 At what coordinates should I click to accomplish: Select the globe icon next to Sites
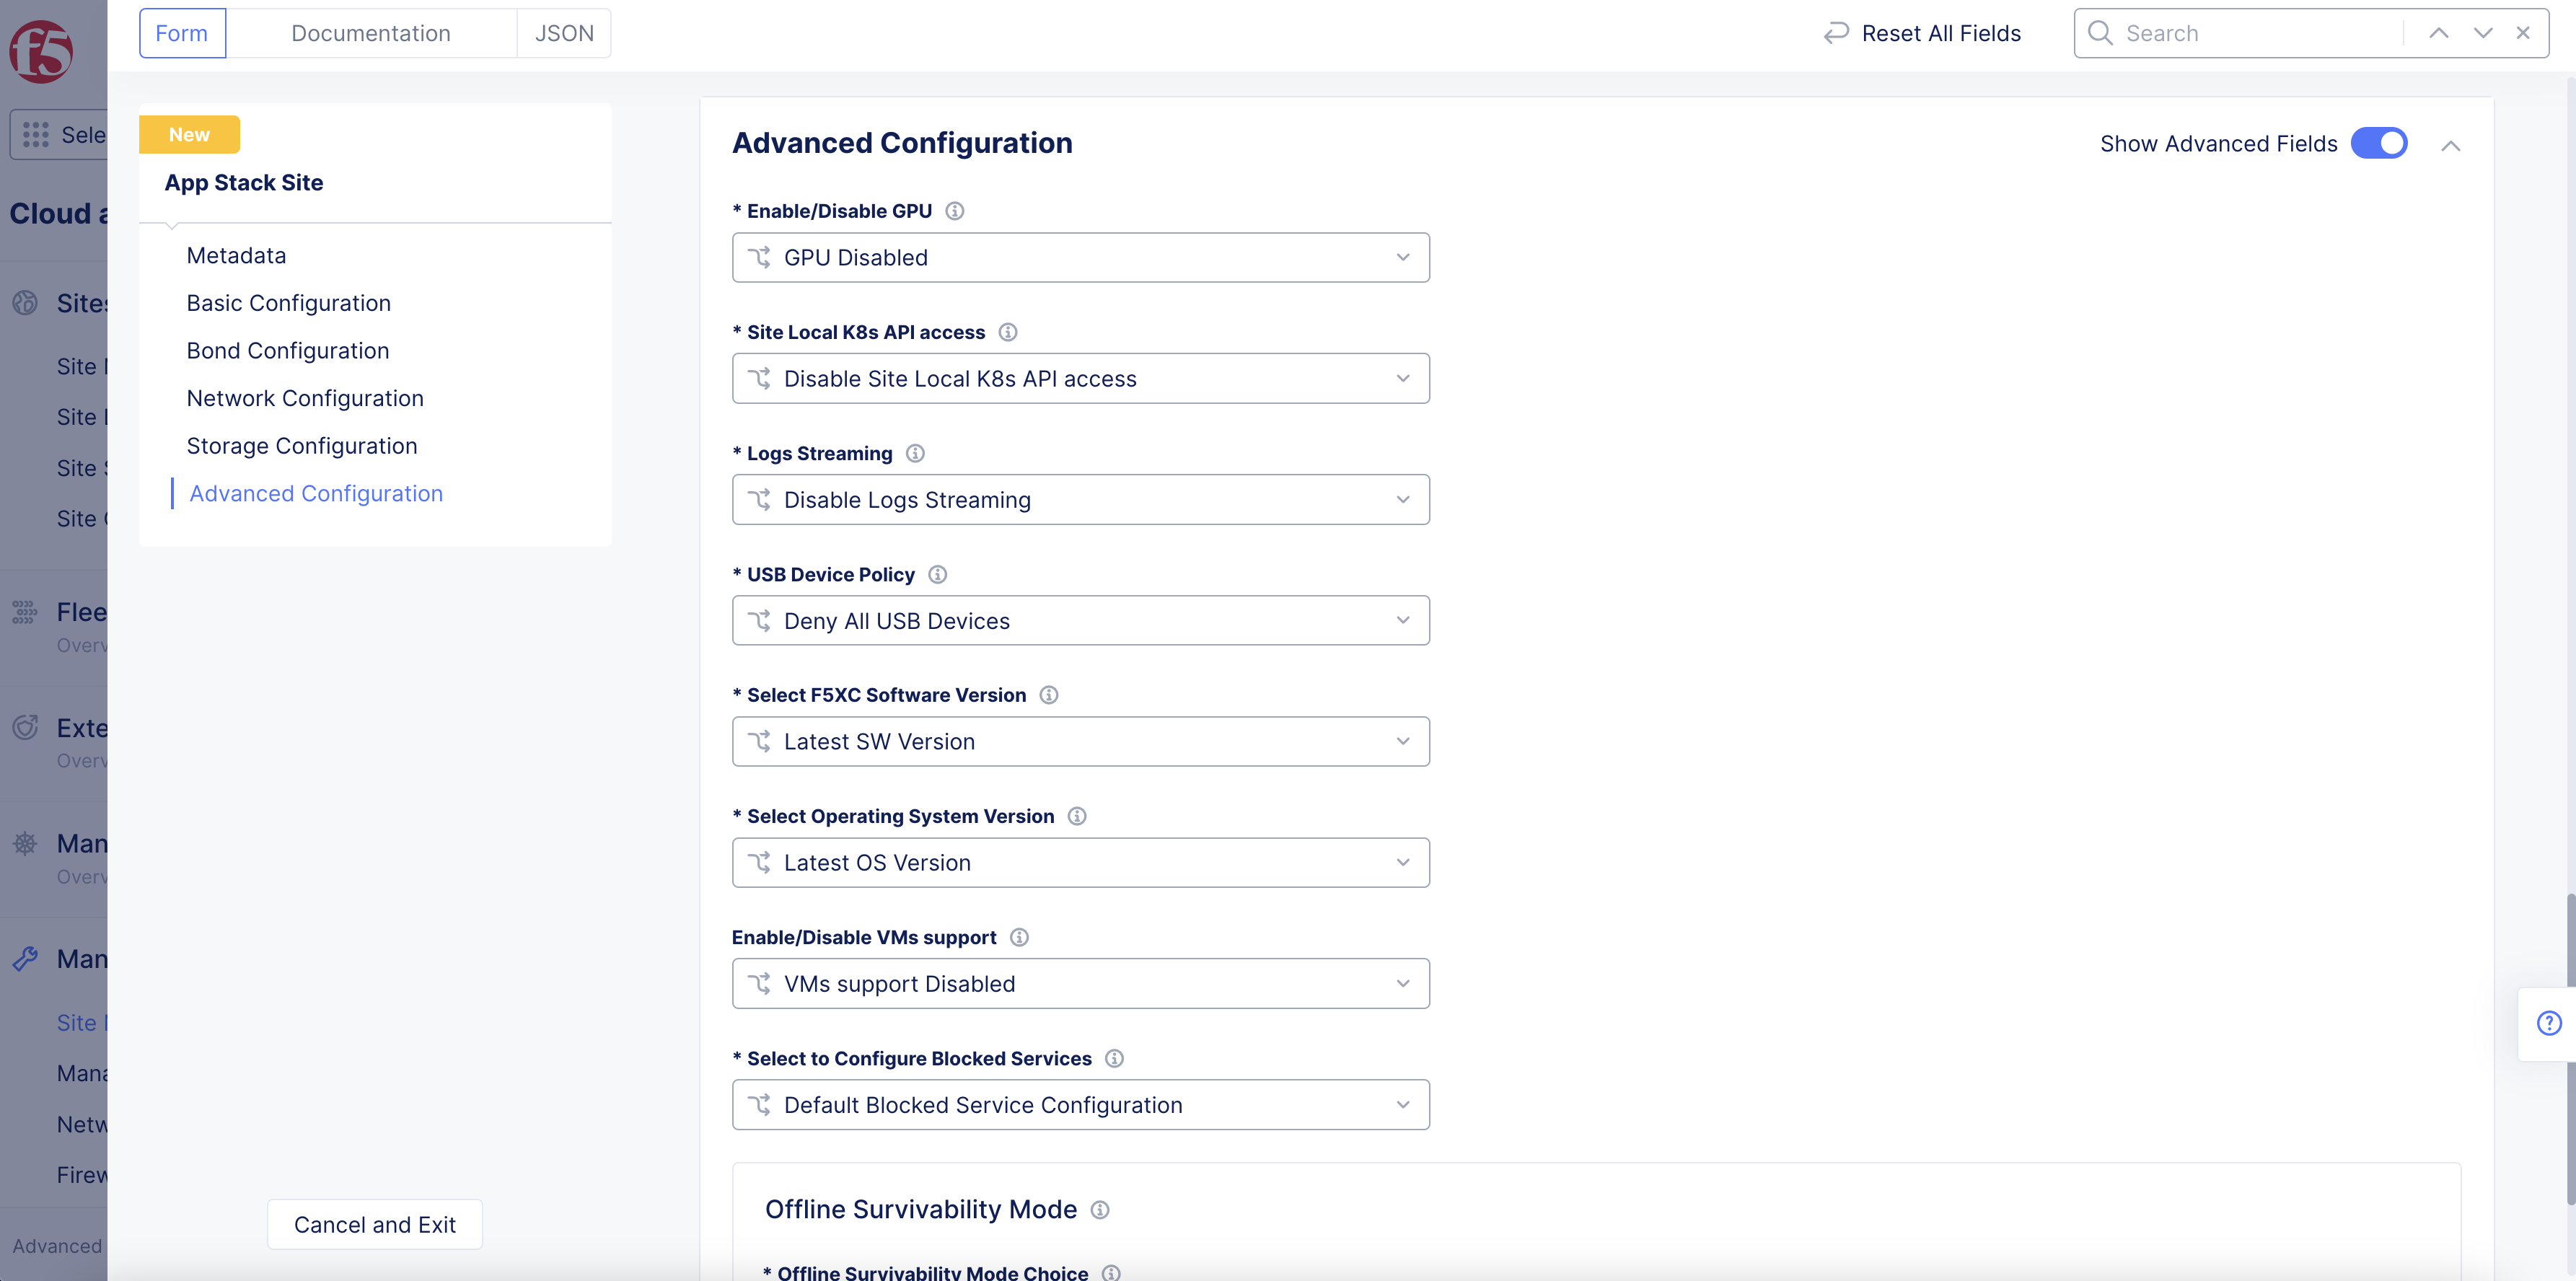pyautogui.click(x=25, y=303)
